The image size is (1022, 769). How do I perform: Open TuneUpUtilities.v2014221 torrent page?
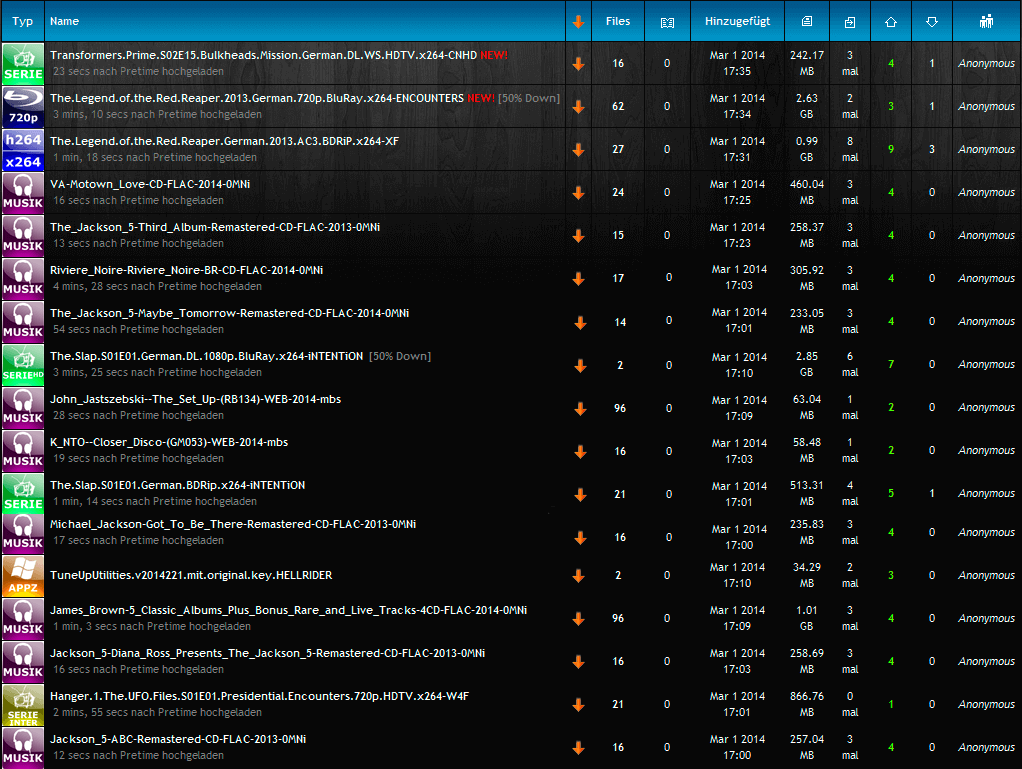click(191, 575)
